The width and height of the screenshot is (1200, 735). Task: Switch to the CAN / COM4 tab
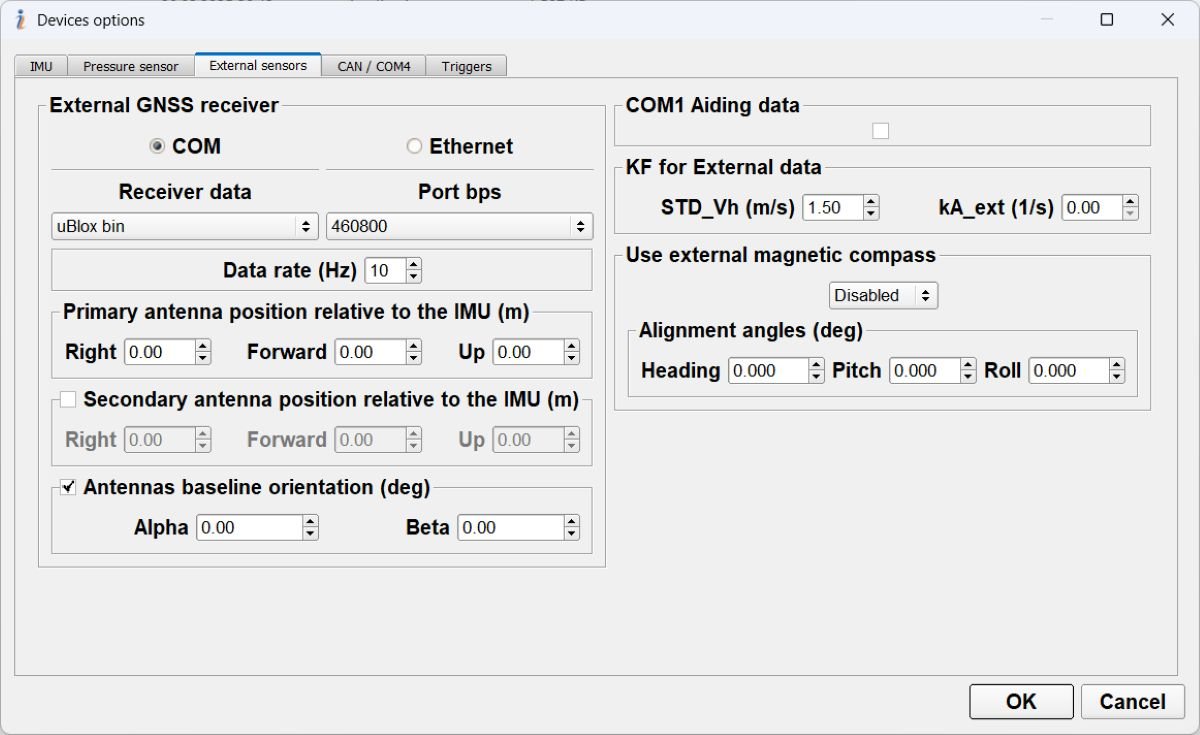(373, 65)
